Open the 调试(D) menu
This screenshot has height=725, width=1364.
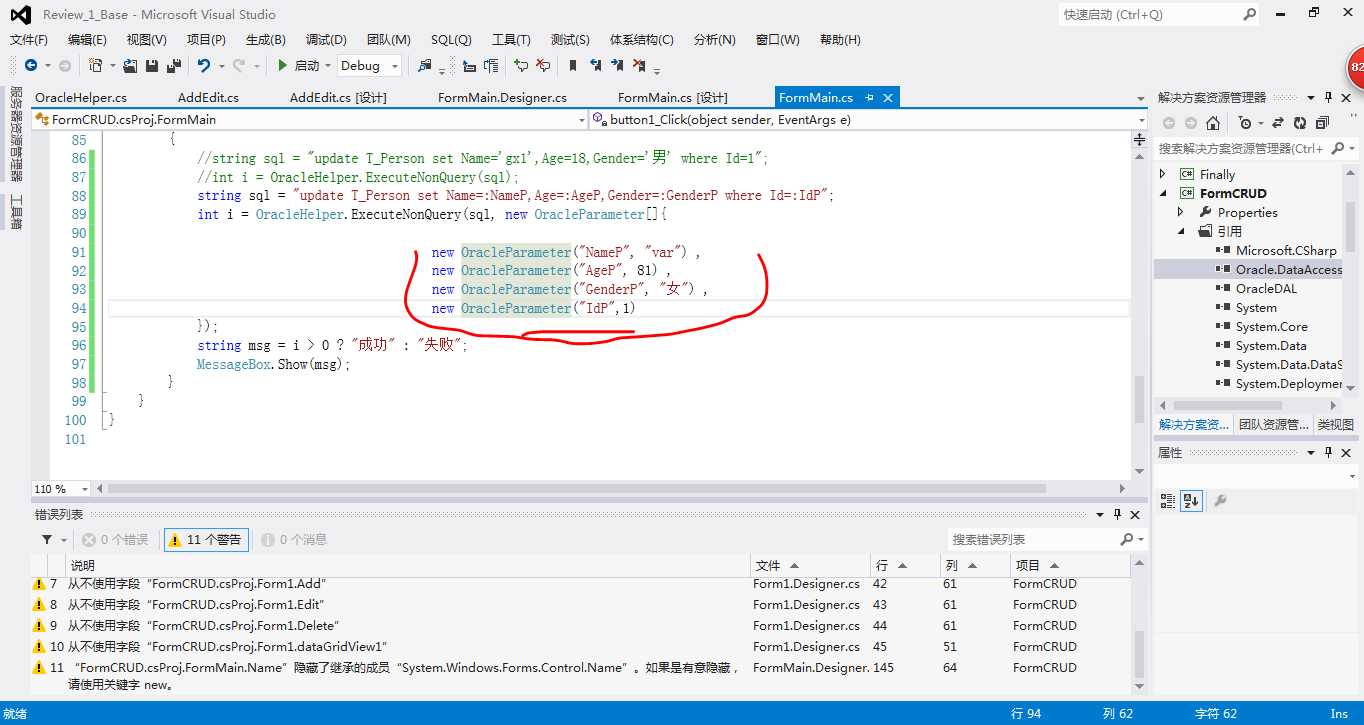pyautogui.click(x=326, y=40)
